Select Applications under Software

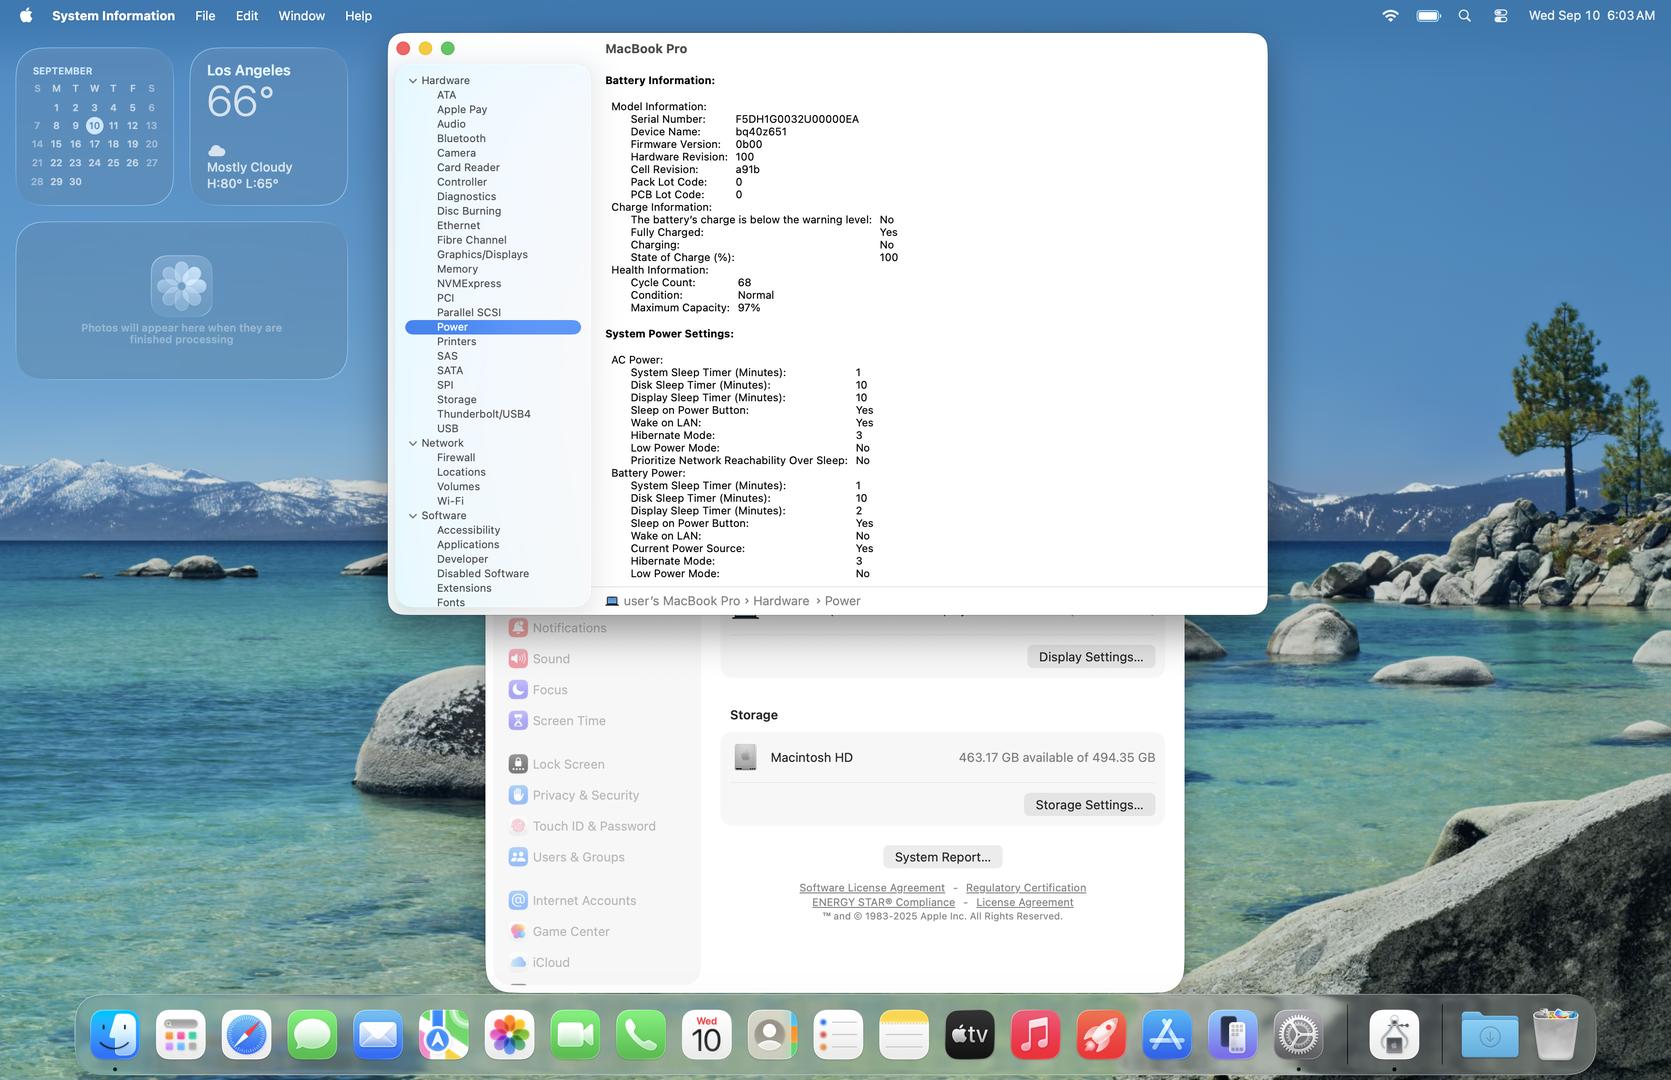tap(468, 545)
